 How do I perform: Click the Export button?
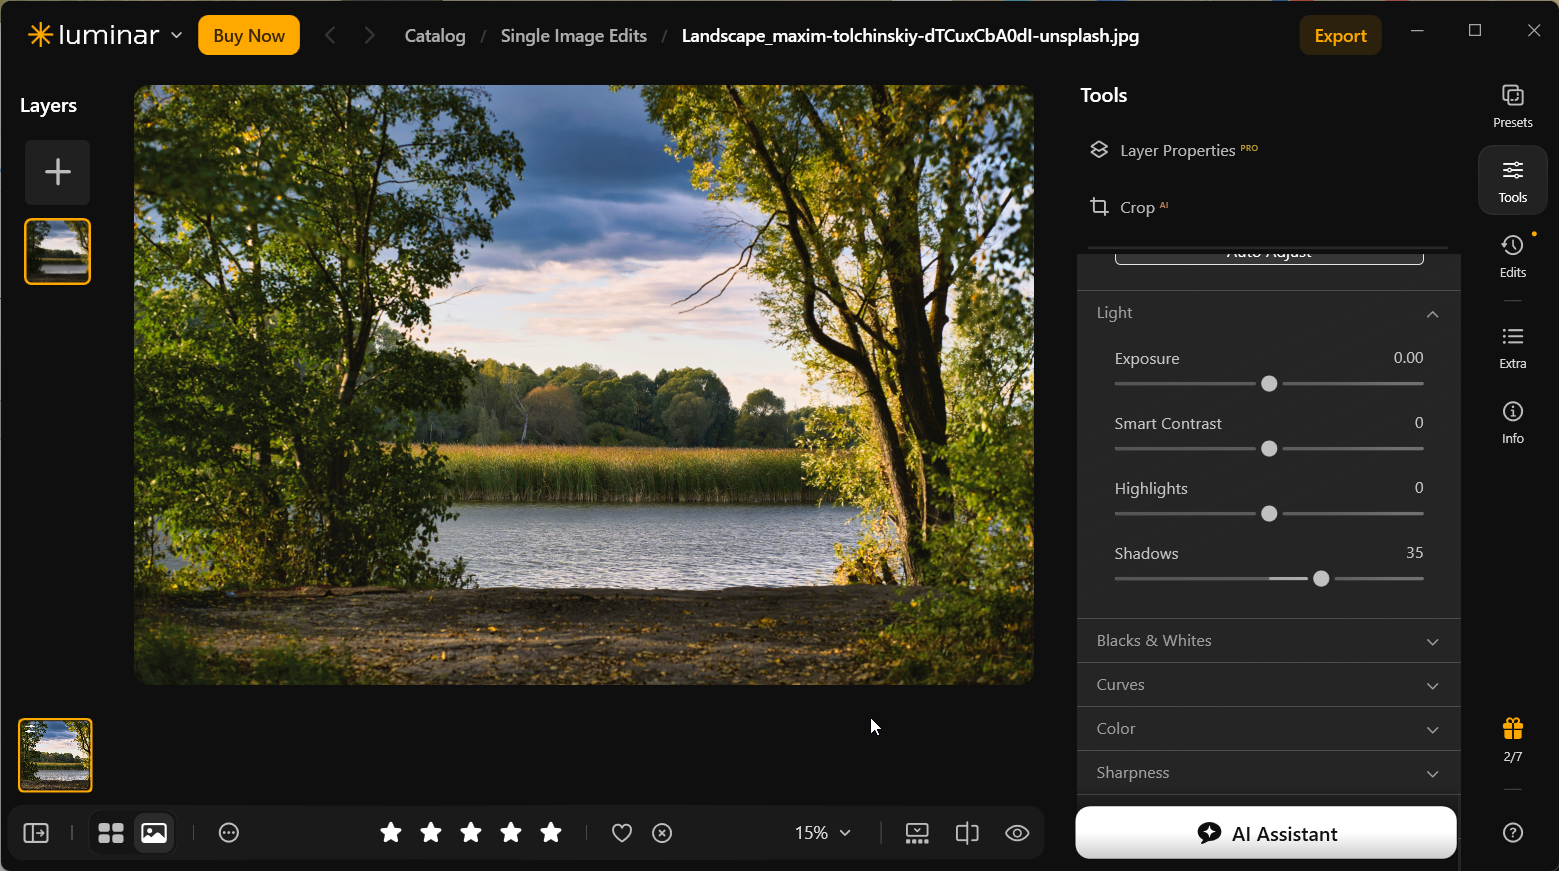click(1340, 36)
